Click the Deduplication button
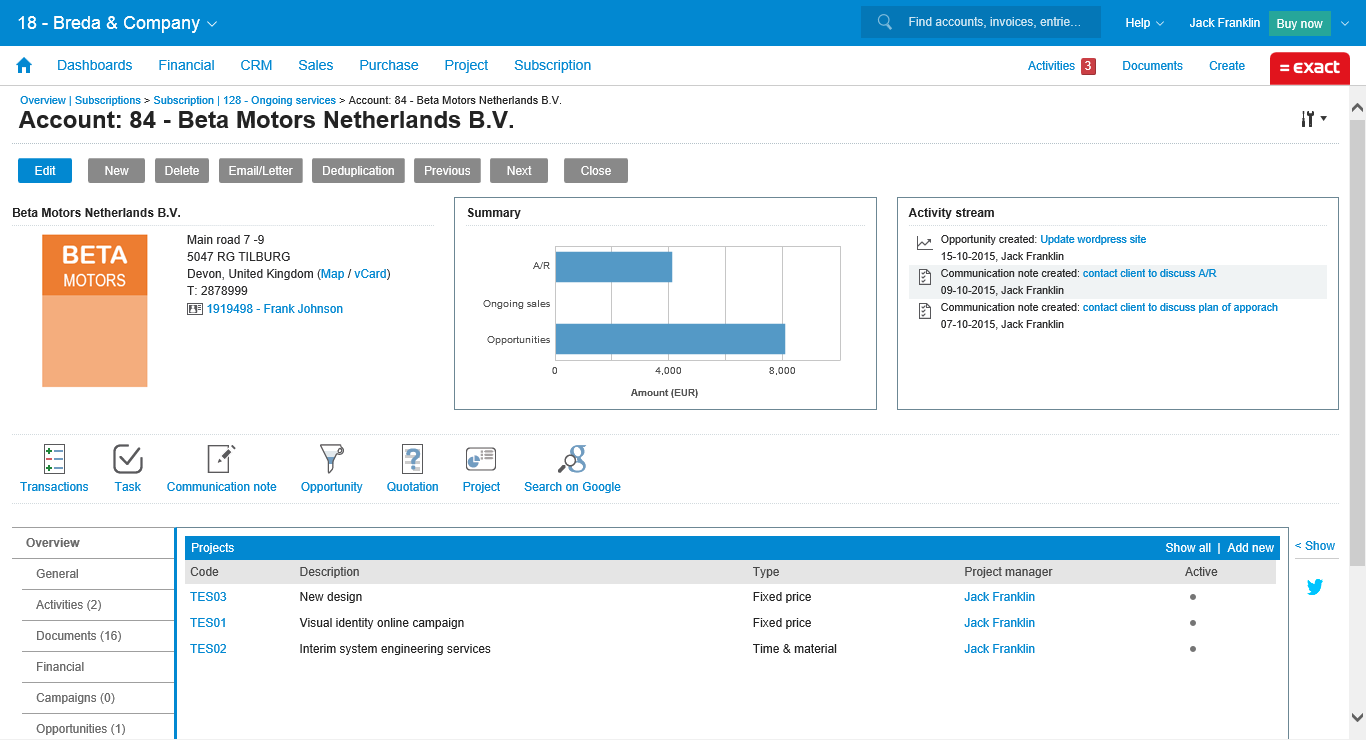This screenshot has width=1366, height=740. click(359, 170)
